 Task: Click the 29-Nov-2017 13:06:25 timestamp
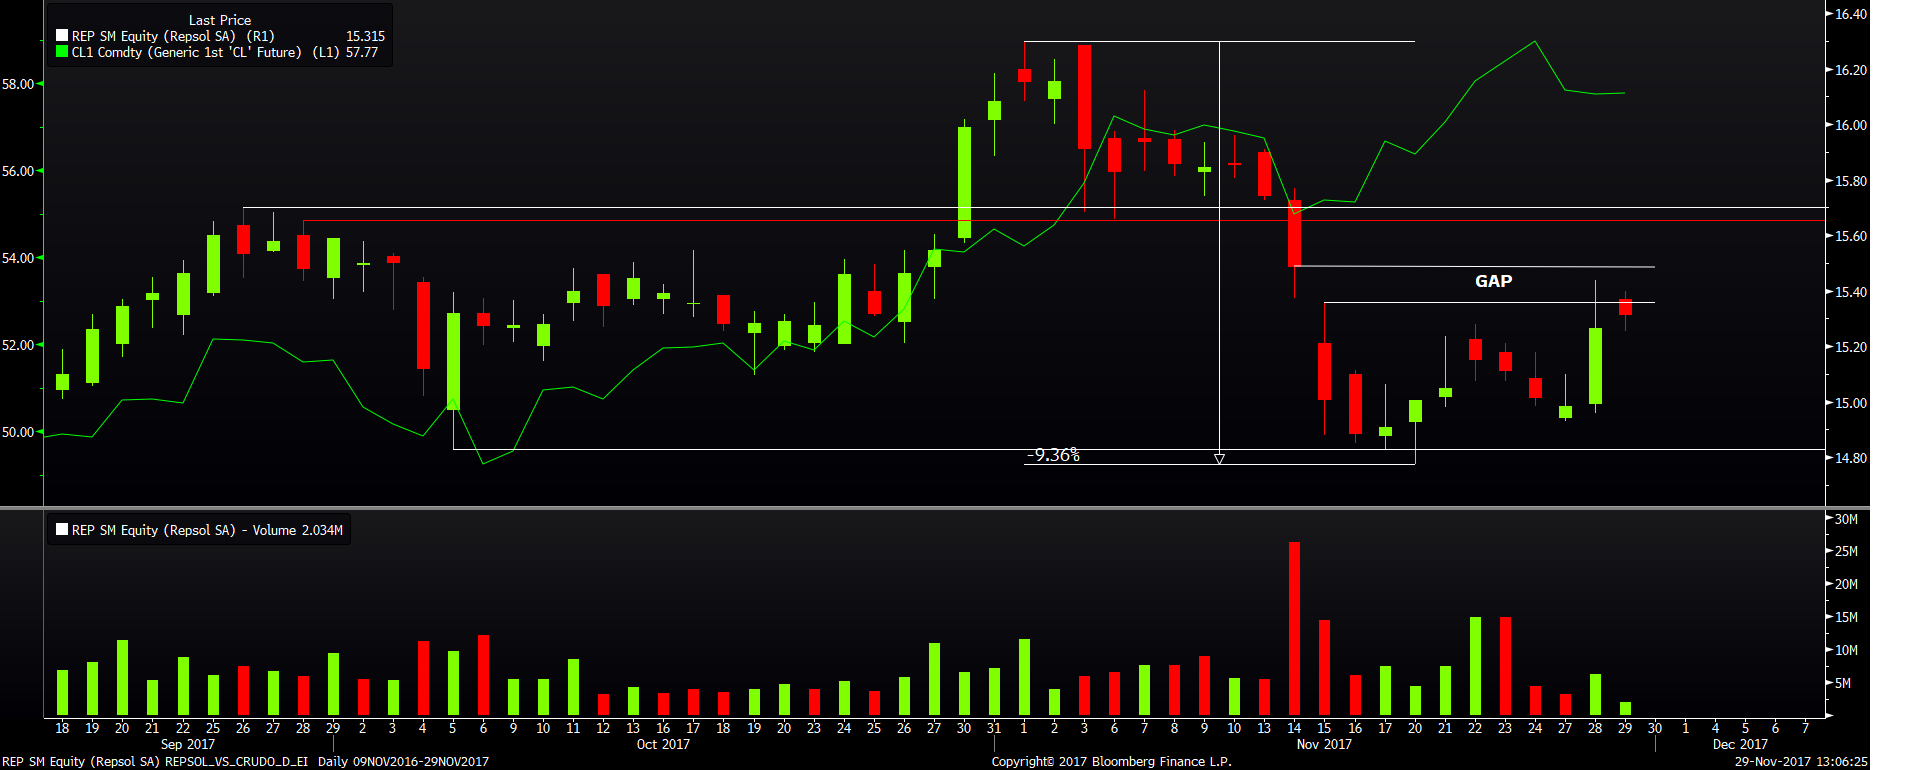point(1801,762)
